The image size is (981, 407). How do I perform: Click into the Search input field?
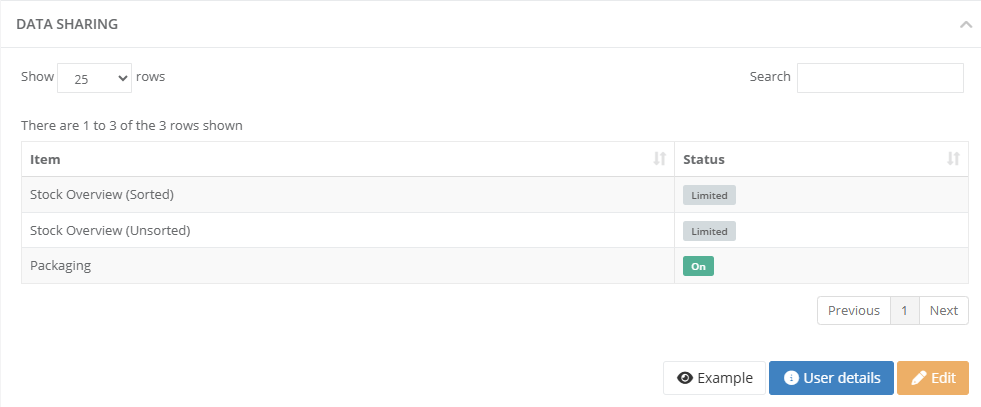(880, 78)
